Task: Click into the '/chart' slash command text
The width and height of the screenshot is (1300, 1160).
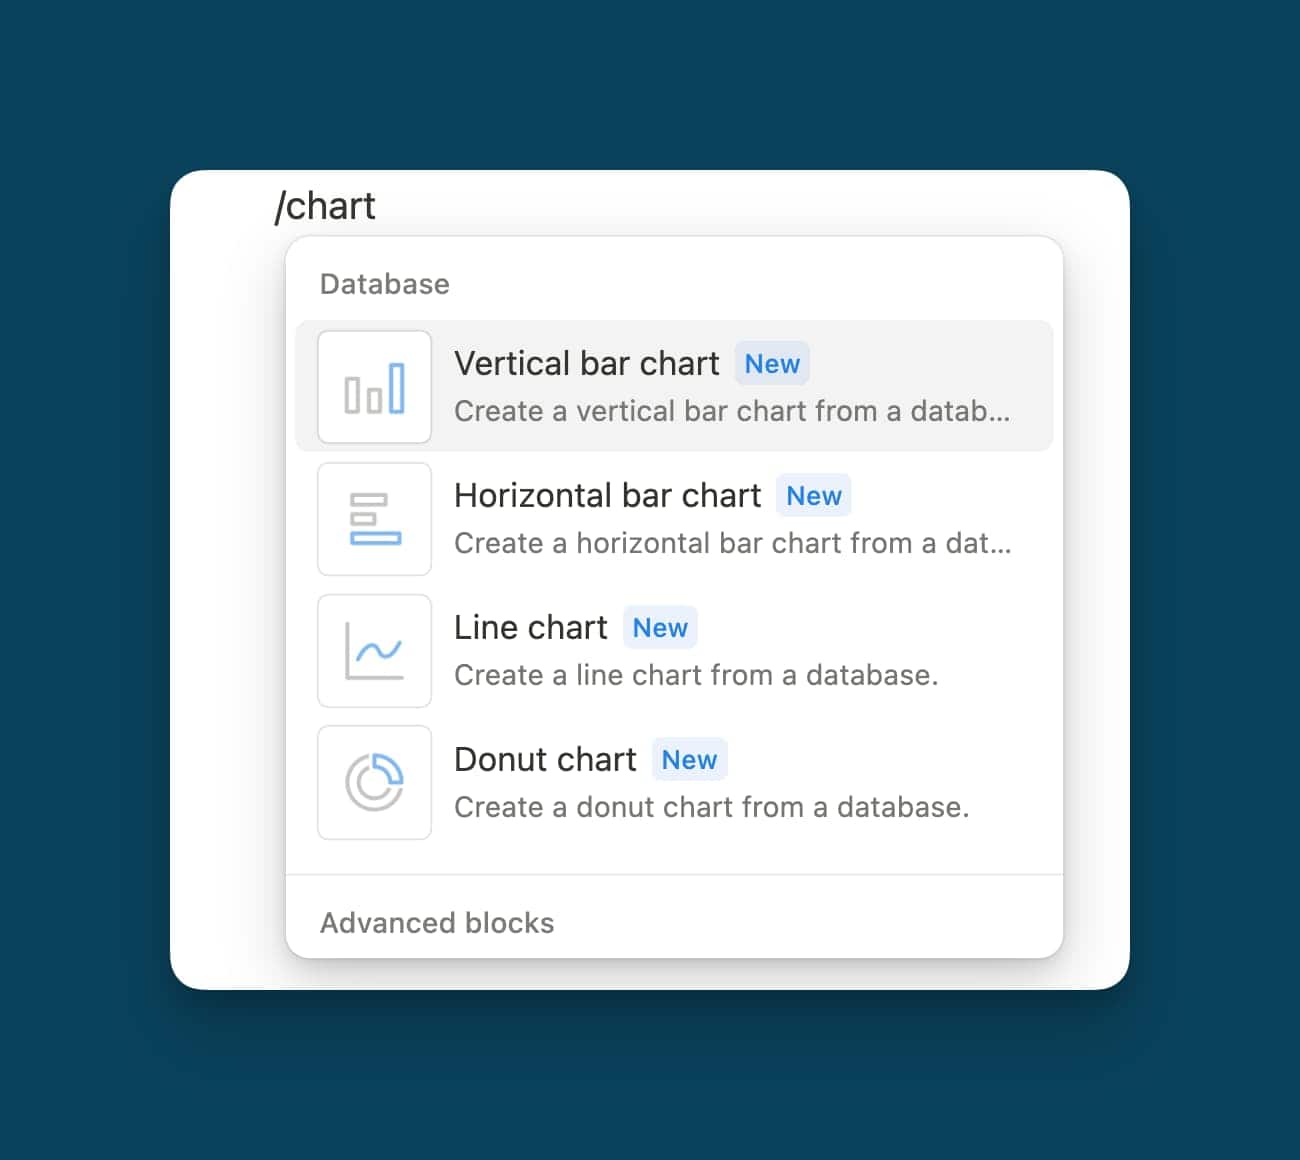Action: point(325,206)
